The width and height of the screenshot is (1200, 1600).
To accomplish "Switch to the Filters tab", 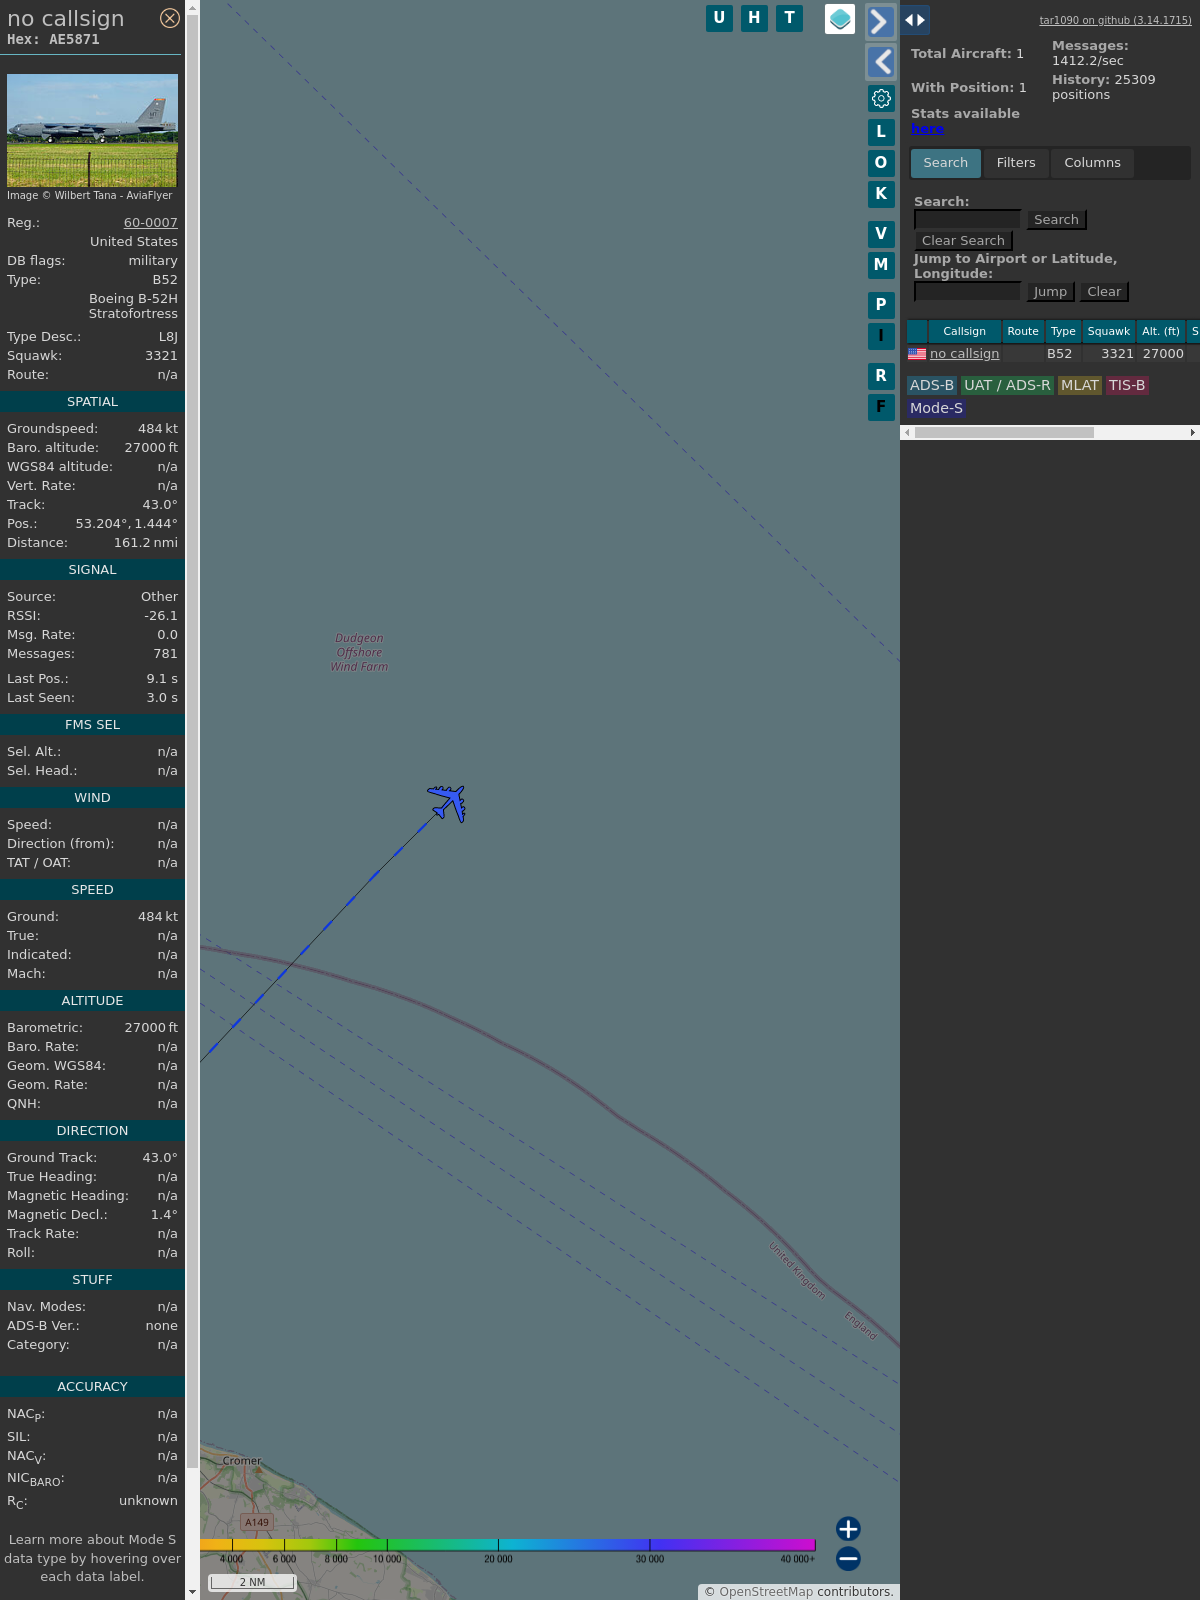I will pyautogui.click(x=1016, y=163).
